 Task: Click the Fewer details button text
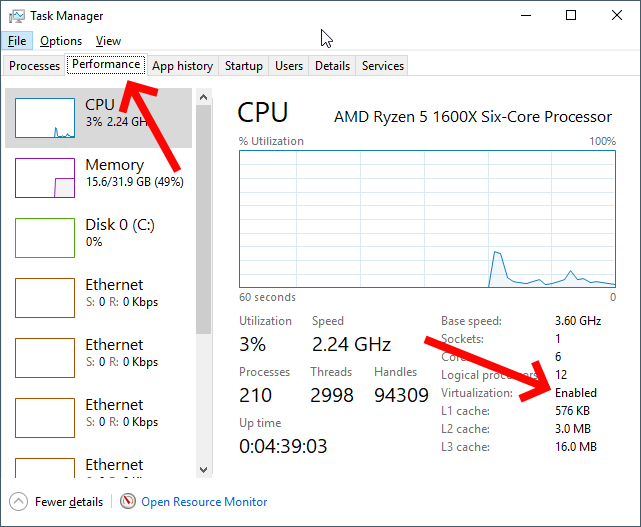(69, 502)
